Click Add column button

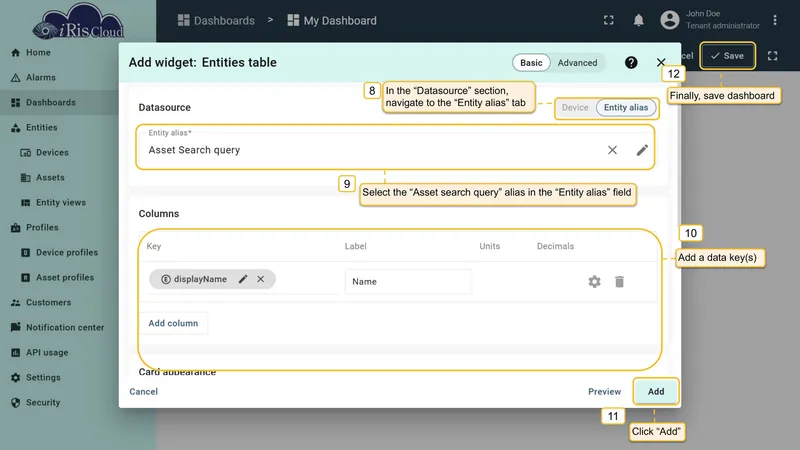(173, 323)
